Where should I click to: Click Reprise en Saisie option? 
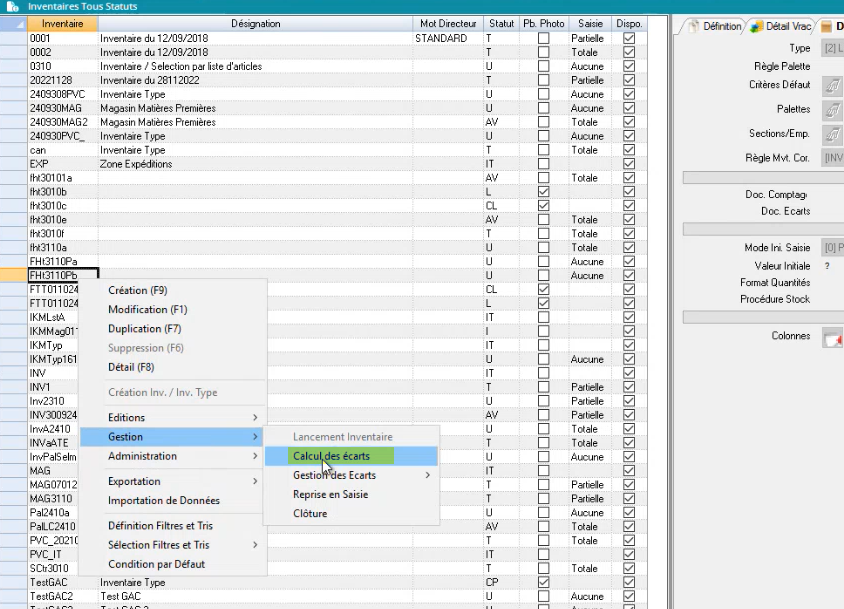point(330,494)
